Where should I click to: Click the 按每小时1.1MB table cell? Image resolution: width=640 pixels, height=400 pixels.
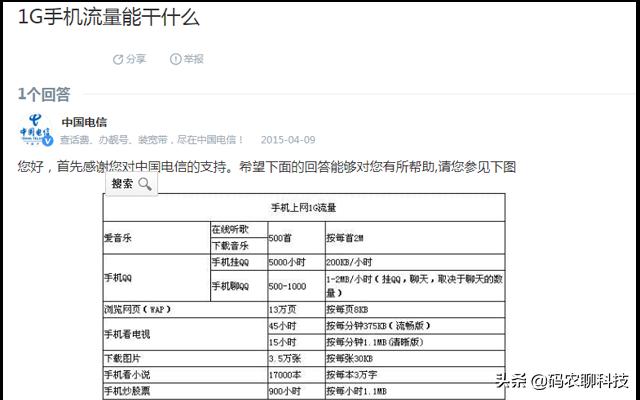click(x=415, y=391)
